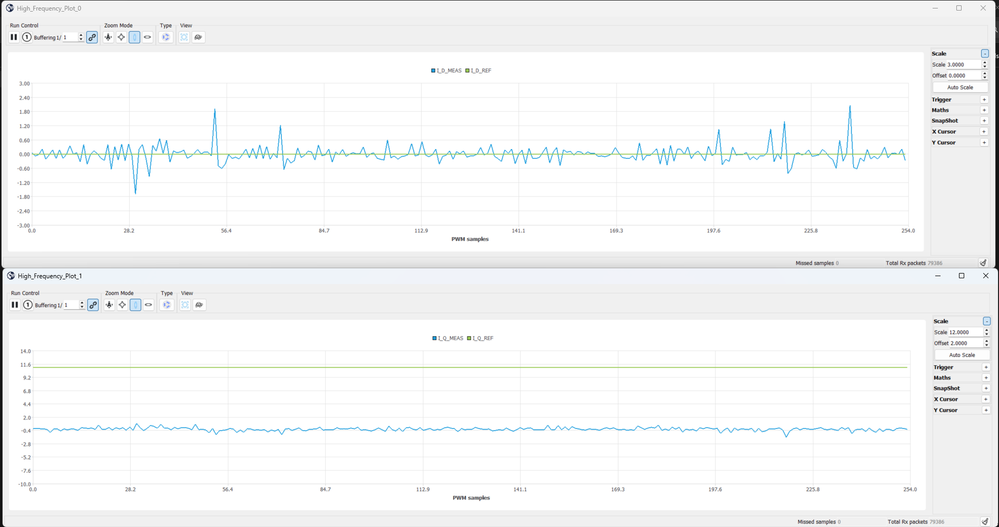Collapse the Scale section in top plot
This screenshot has height=527, width=999.
985,54
